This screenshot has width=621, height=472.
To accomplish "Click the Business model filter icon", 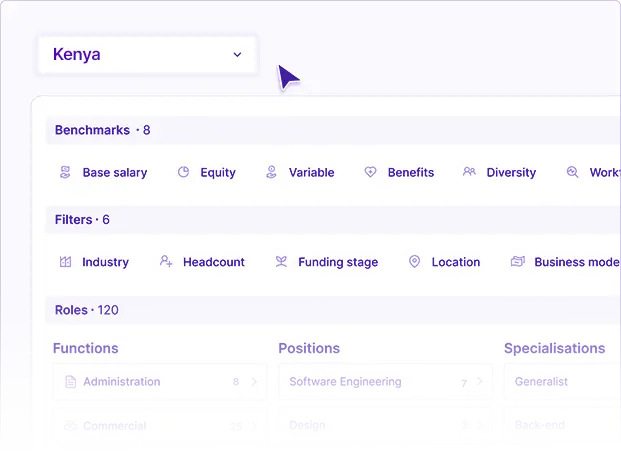I will (517, 262).
